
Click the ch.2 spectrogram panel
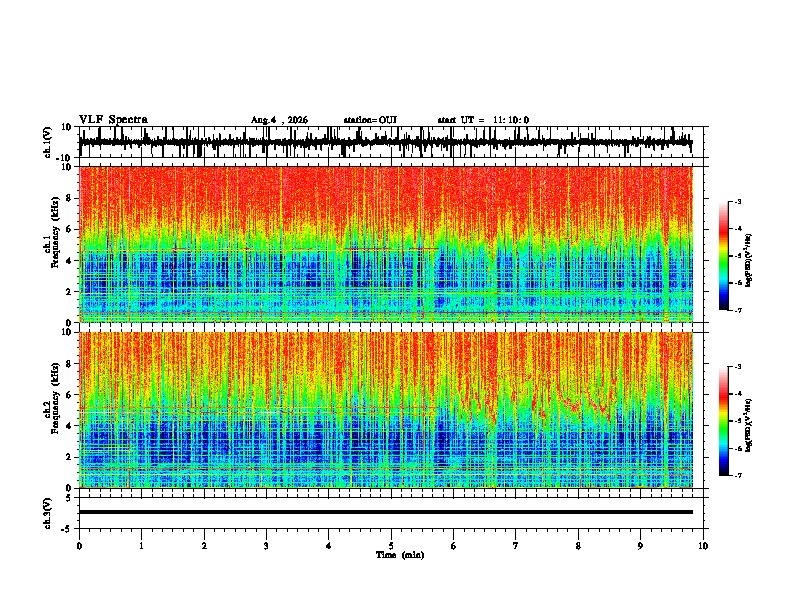point(386,410)
